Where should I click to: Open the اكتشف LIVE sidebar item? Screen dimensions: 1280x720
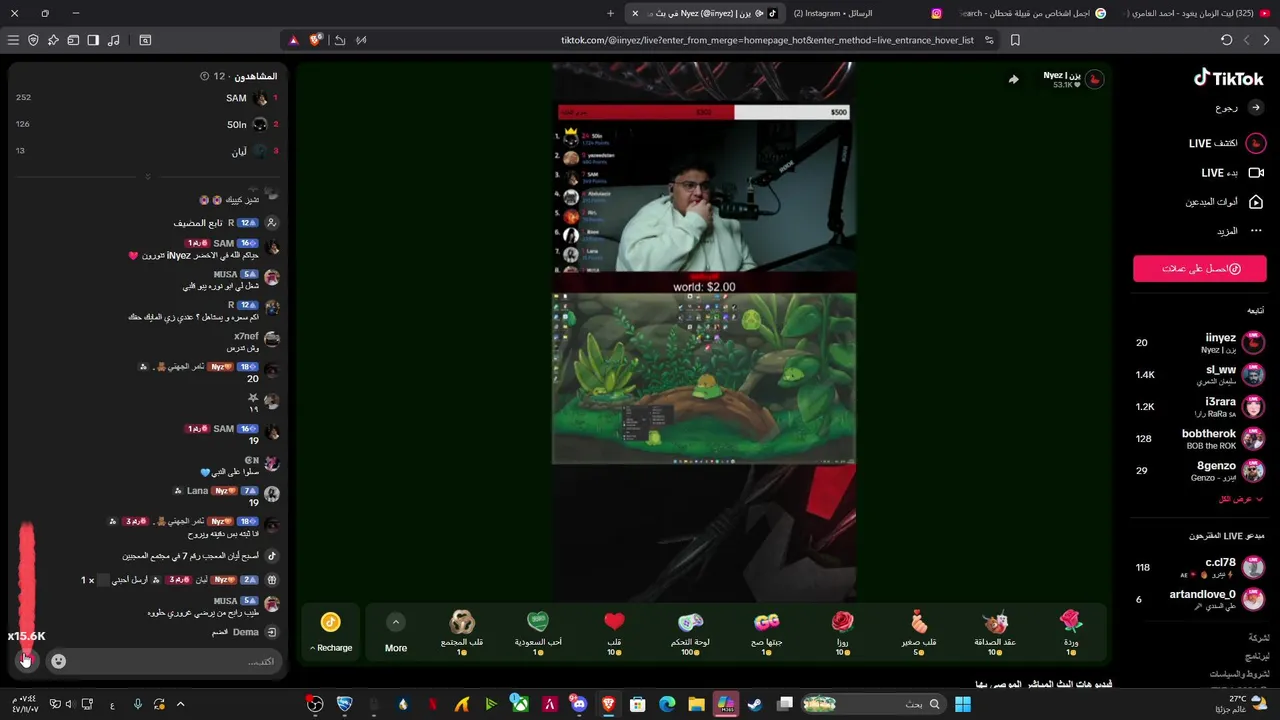1227,144
